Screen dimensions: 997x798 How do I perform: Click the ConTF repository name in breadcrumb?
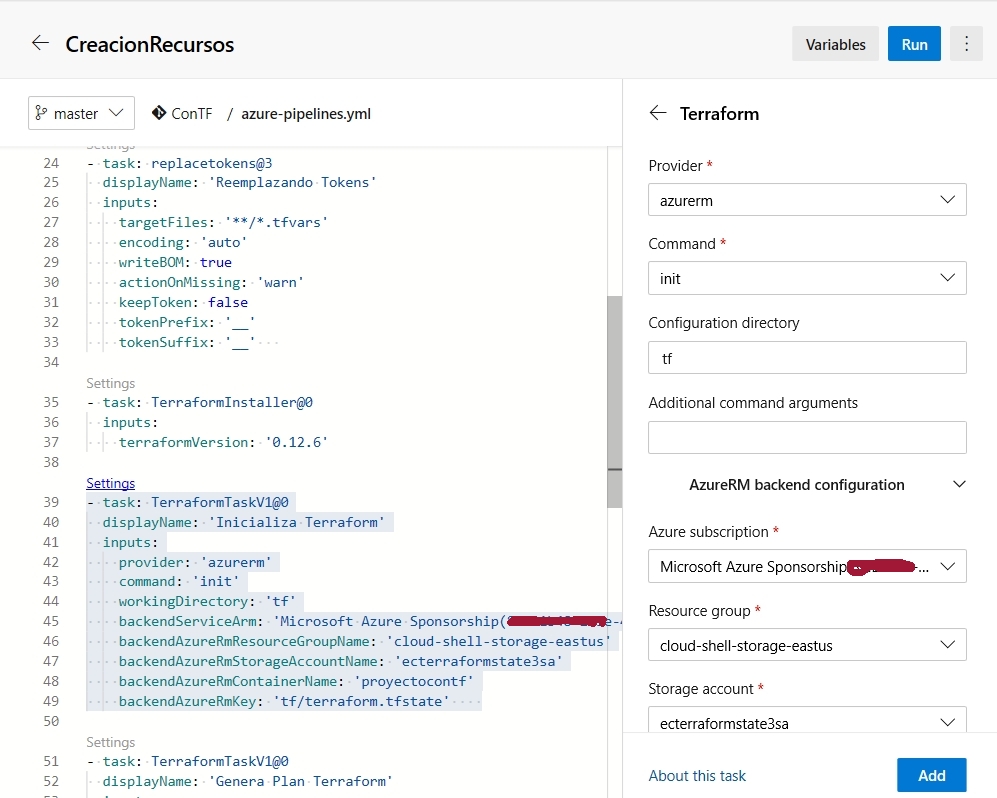click(x=191, y=113)
